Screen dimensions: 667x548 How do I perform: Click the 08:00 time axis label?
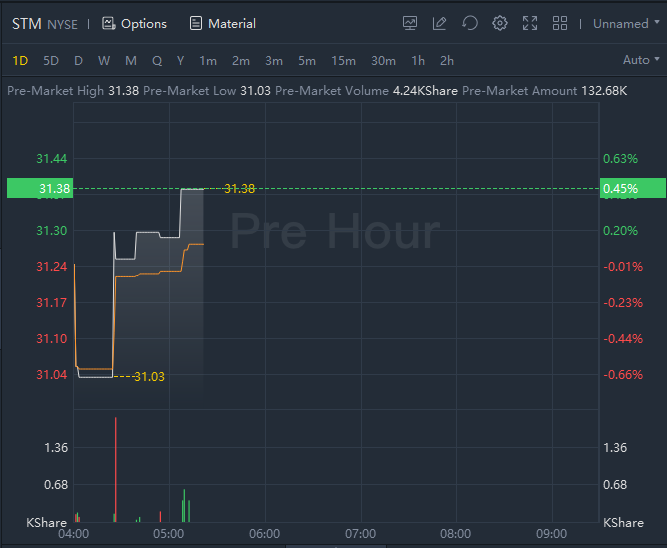point(456,534)
